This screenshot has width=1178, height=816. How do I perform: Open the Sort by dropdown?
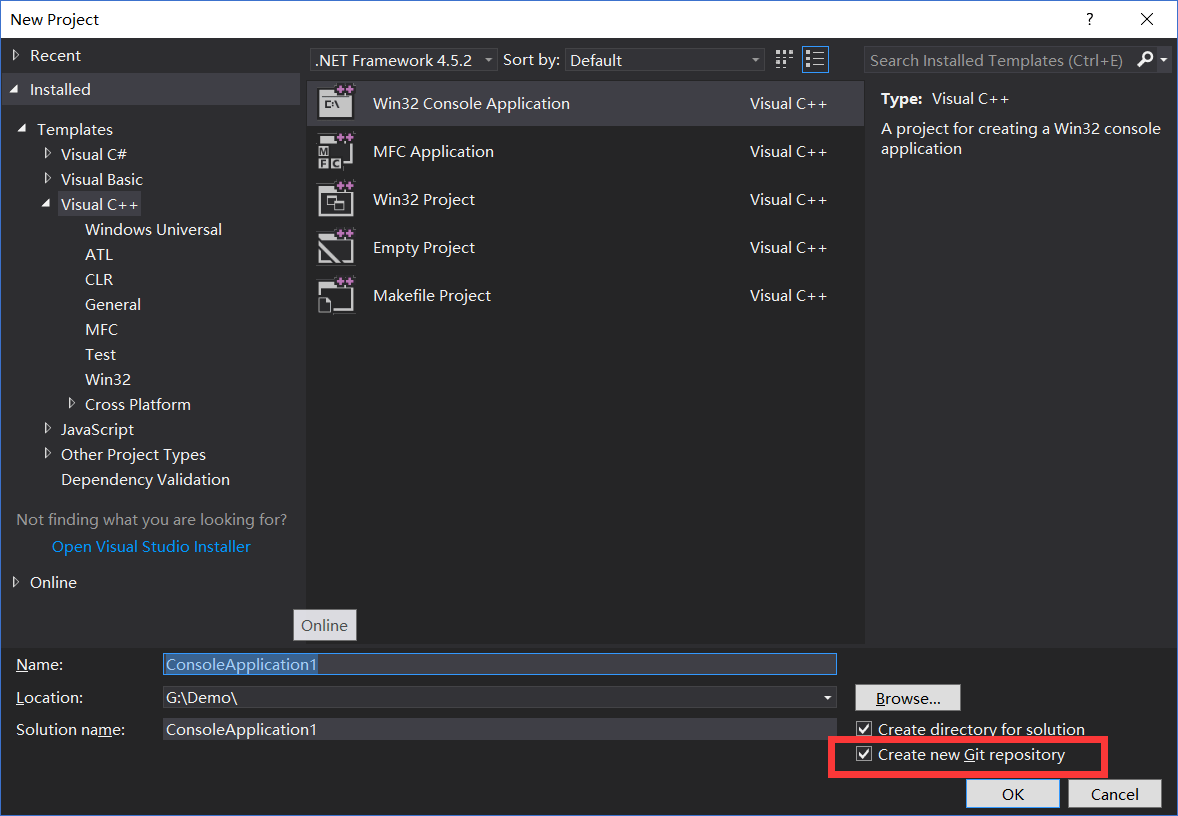tap(665, 60)
